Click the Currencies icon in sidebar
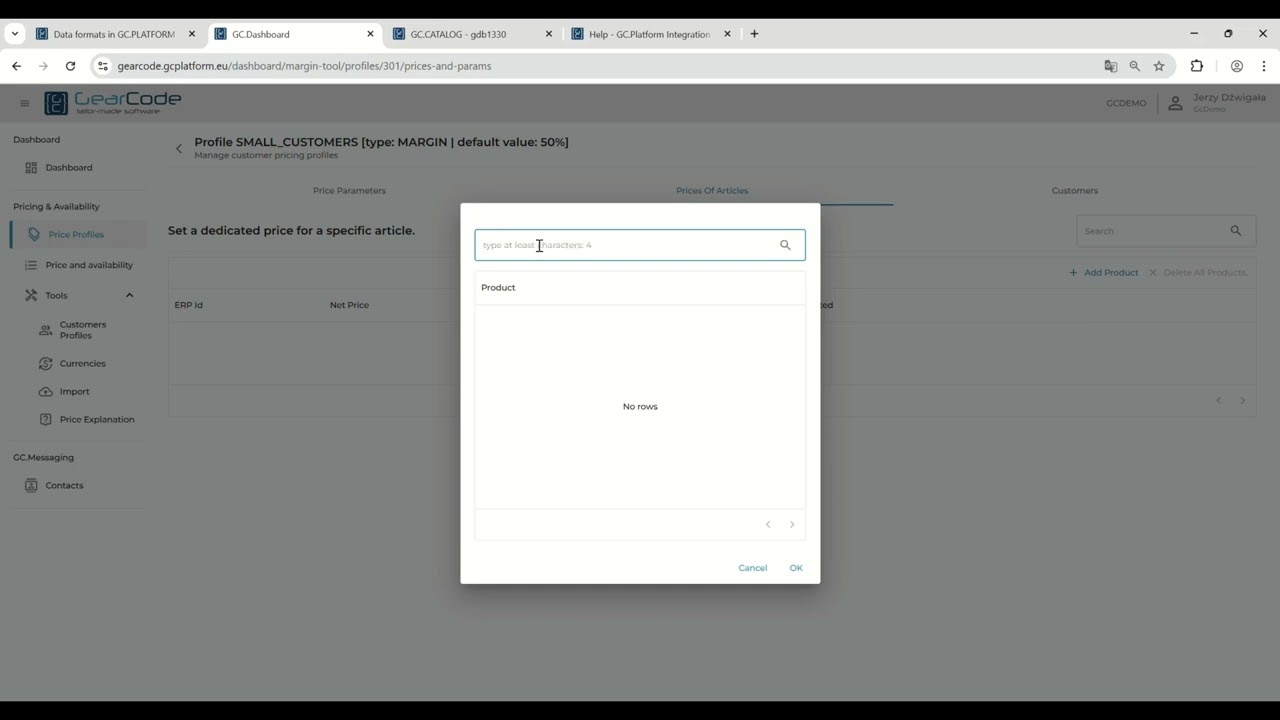This screenshot has width=1280, height=720. [x=45, y=363]
